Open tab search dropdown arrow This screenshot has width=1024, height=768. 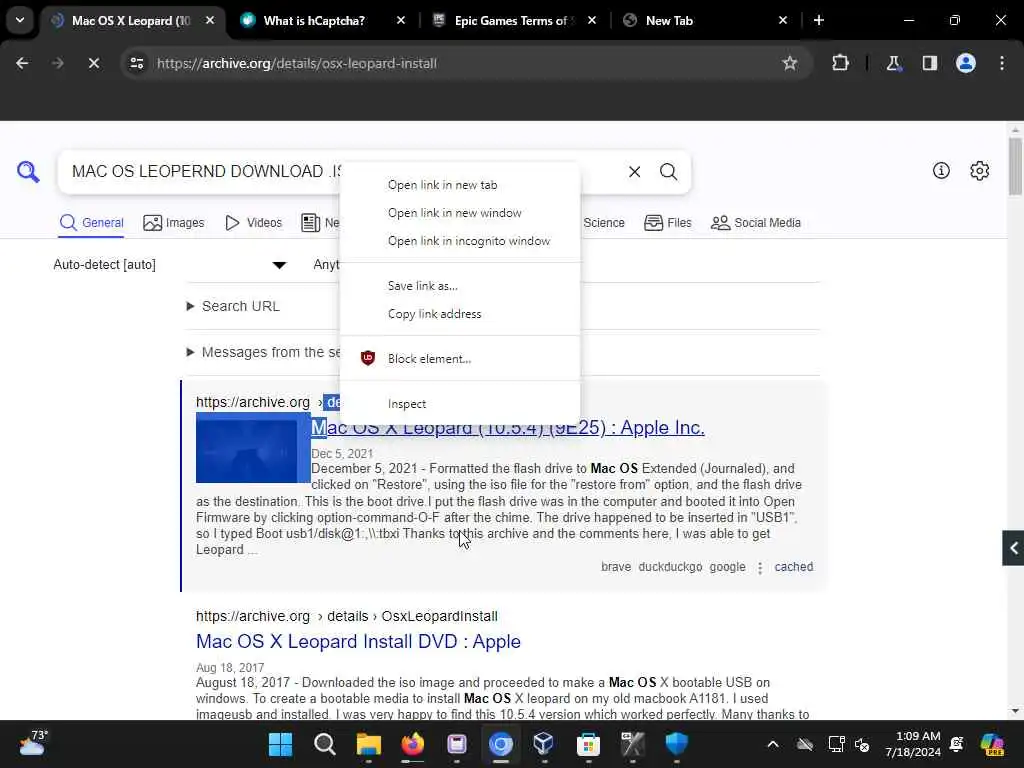click(x=20, y=20)
